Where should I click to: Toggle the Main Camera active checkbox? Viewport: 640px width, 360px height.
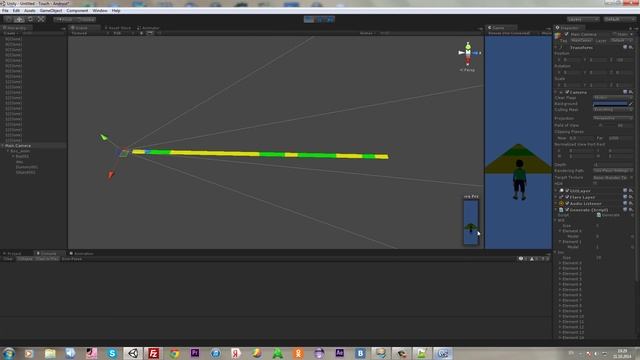(x=567, y=34)
